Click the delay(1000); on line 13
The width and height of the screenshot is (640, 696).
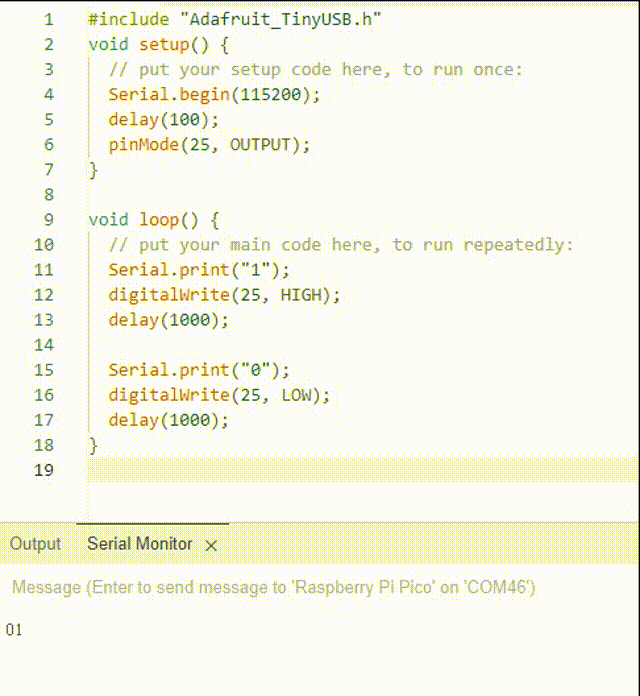169,320
